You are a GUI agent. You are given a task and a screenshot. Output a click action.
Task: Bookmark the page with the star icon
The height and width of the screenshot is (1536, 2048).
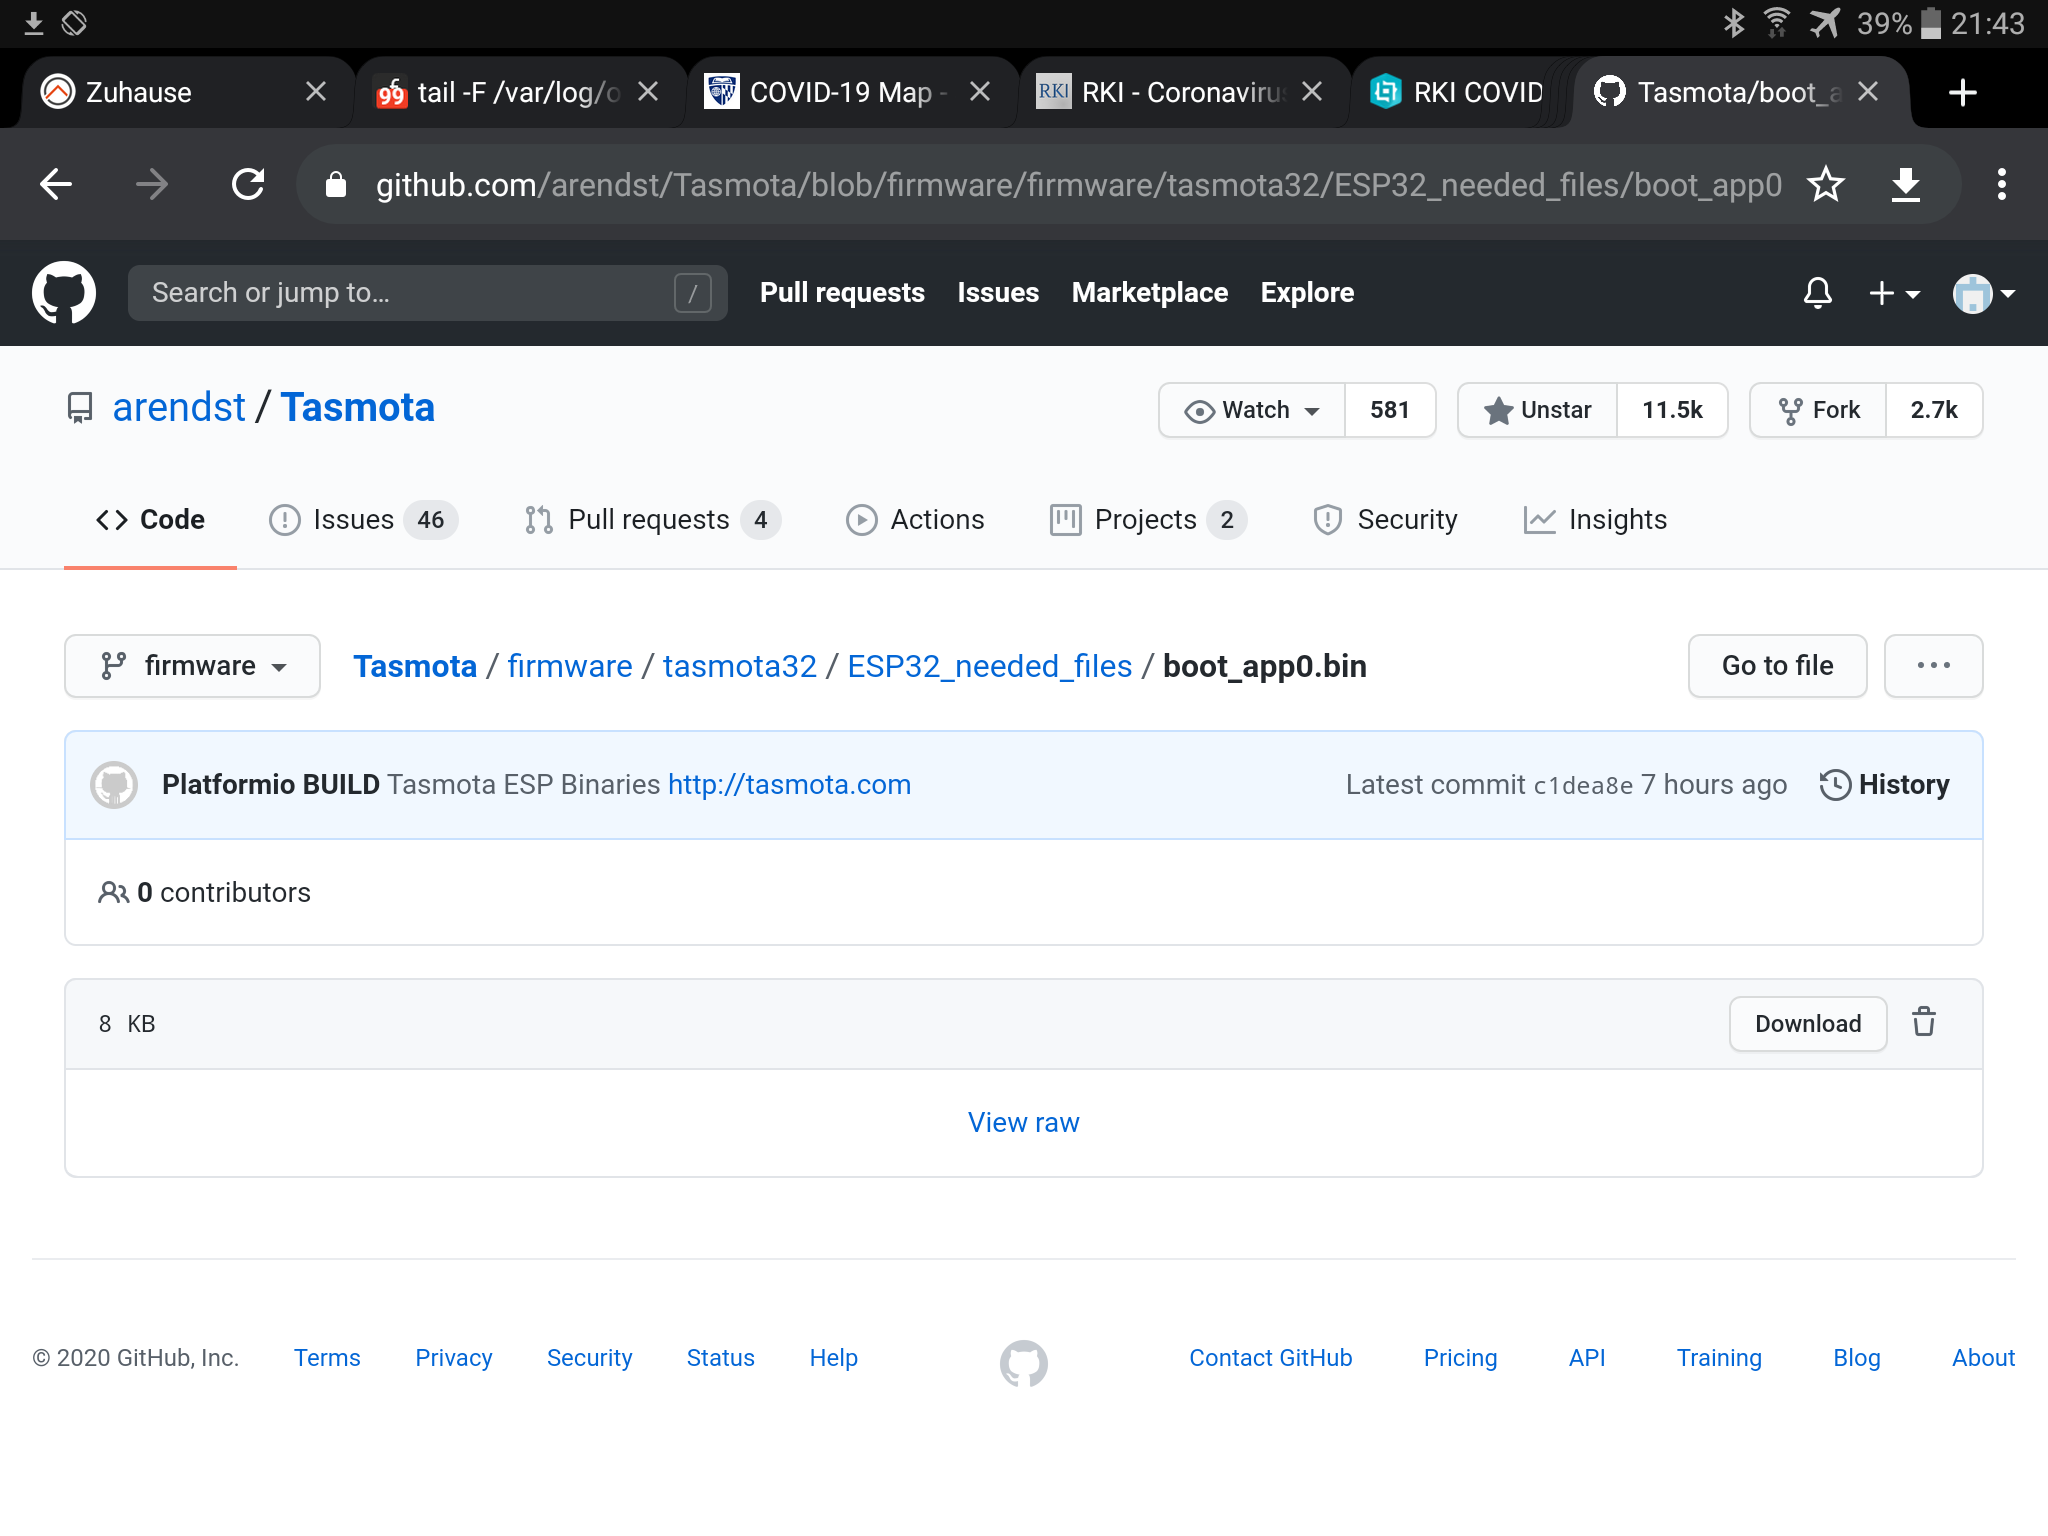tap(1826, 184)
